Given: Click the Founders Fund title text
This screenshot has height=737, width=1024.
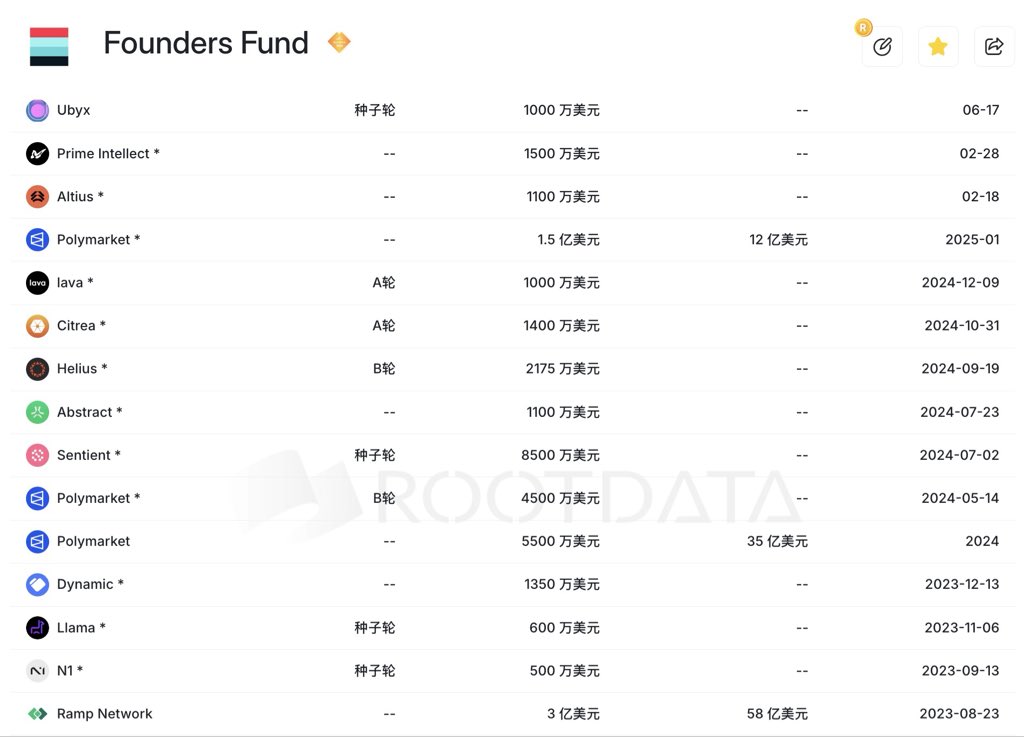Looking at the screenshot, I should click(206, 43).
